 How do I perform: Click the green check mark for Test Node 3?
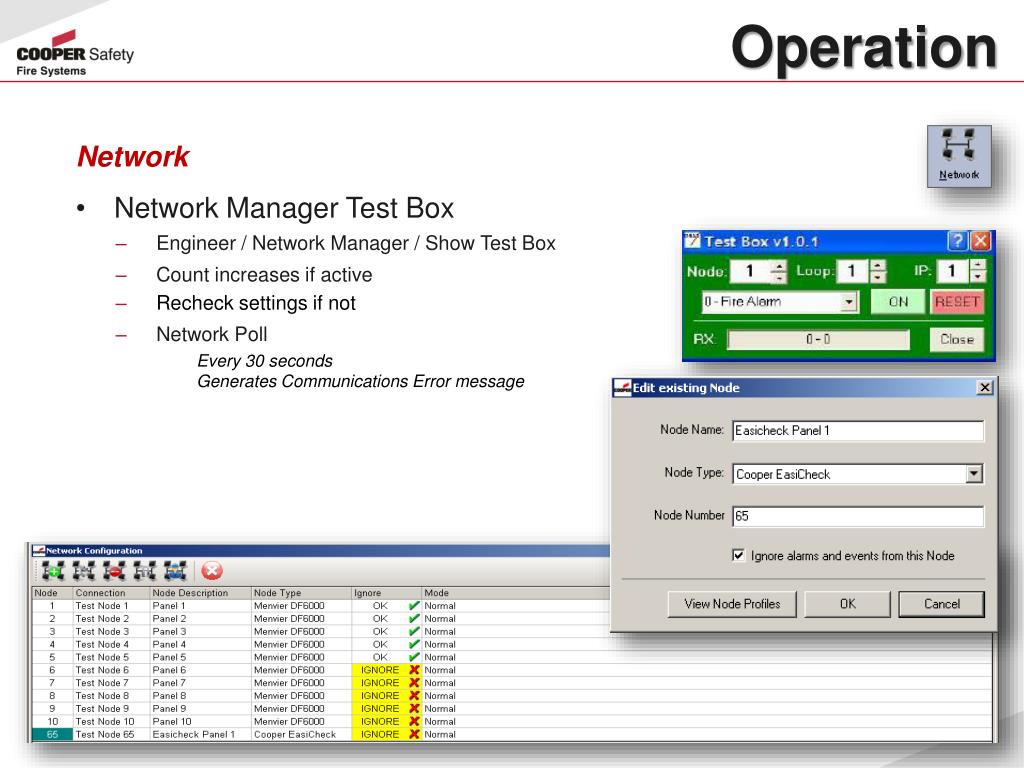pyautogui.click(x=414, y=632)
